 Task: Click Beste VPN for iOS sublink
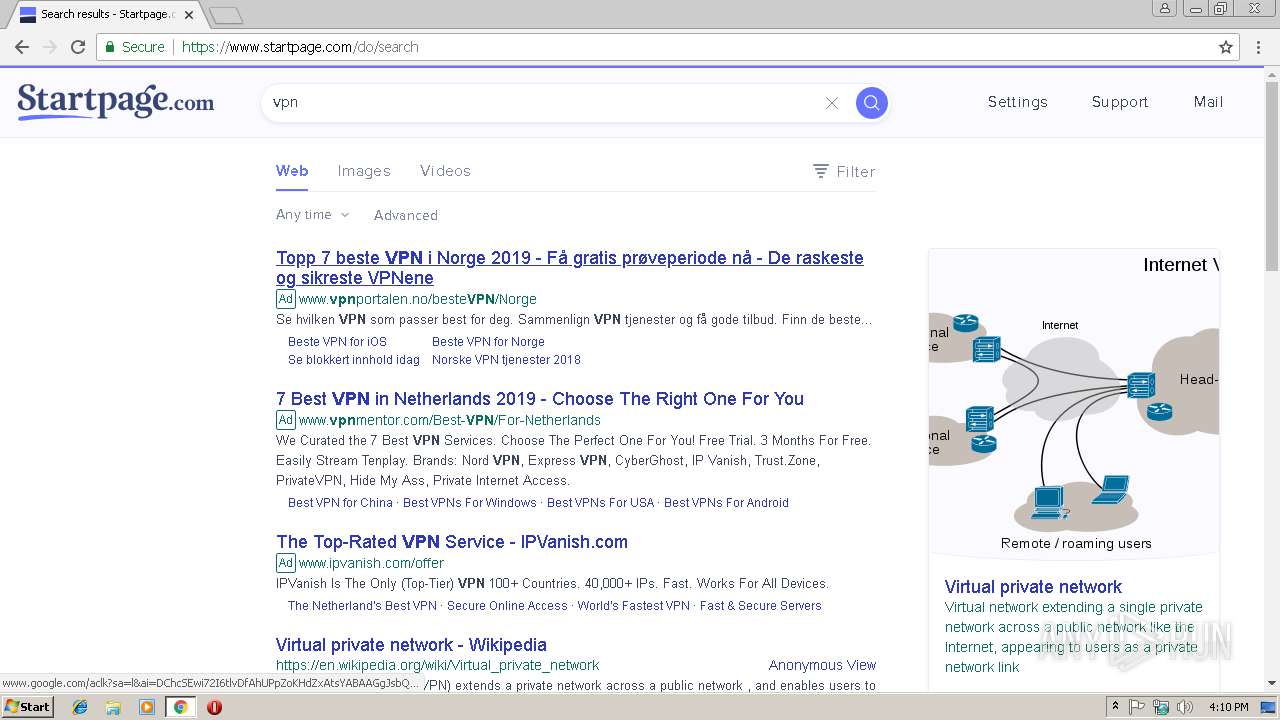(x=337, y=342)
